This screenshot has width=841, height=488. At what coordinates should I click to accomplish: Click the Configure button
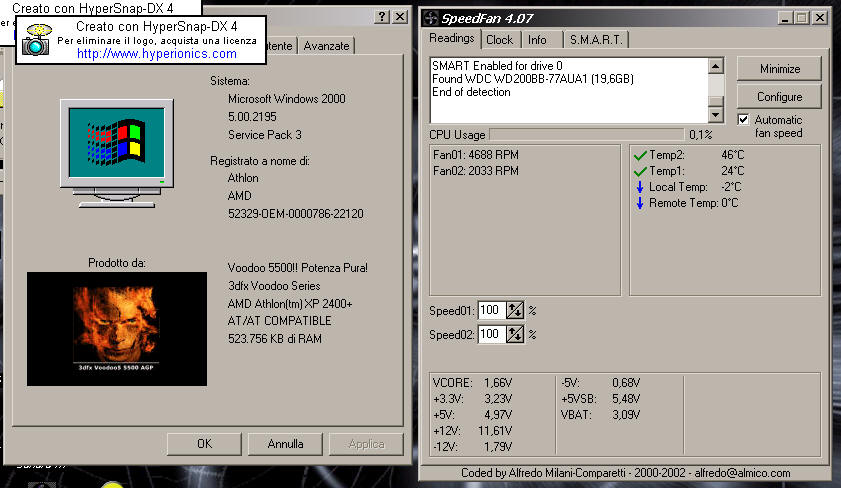pos(779,97)
